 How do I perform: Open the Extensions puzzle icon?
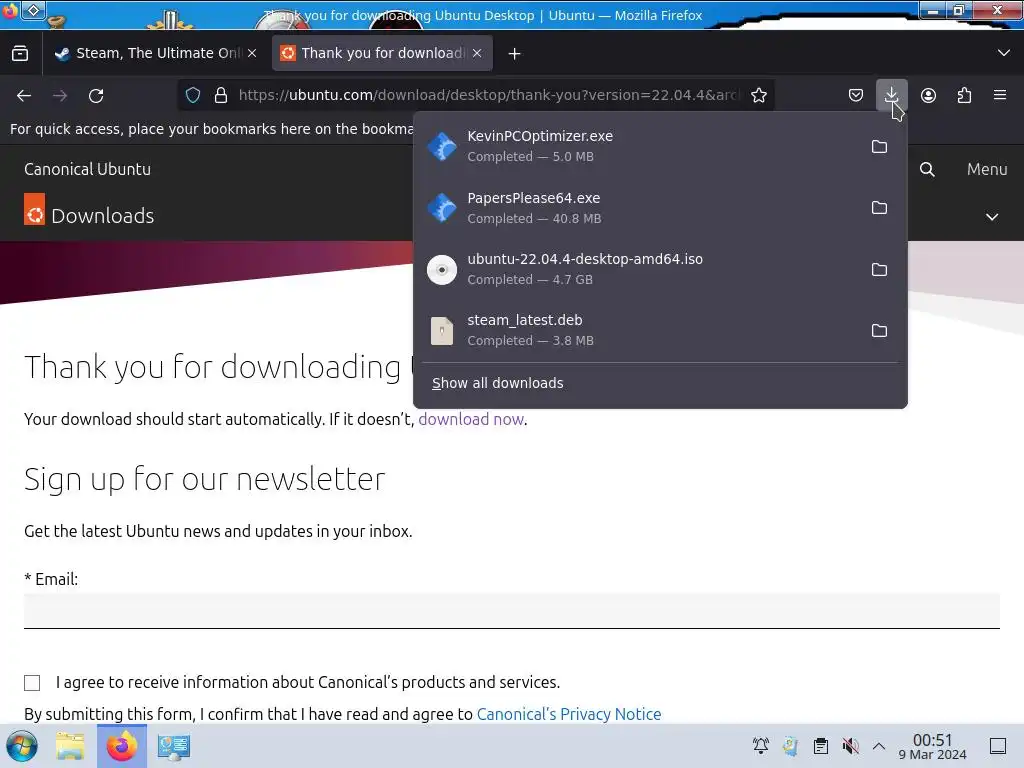pyautogui.click(x=964, y=95)
